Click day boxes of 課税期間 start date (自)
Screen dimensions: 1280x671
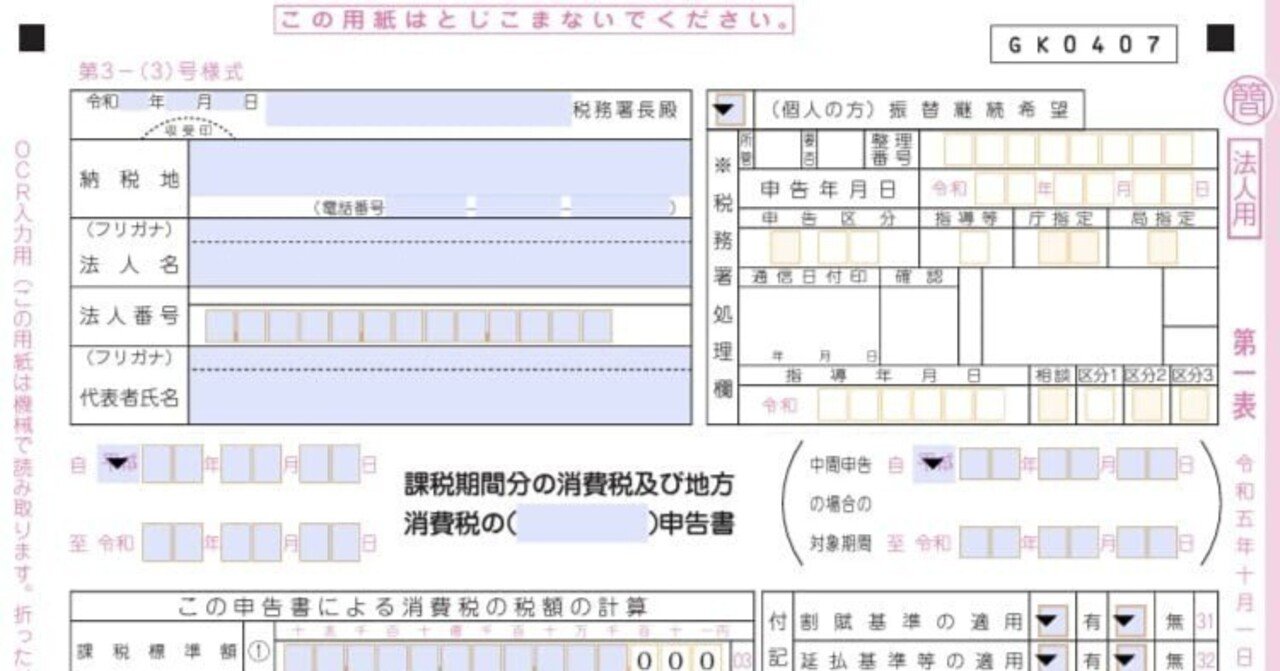coord(330,464)
